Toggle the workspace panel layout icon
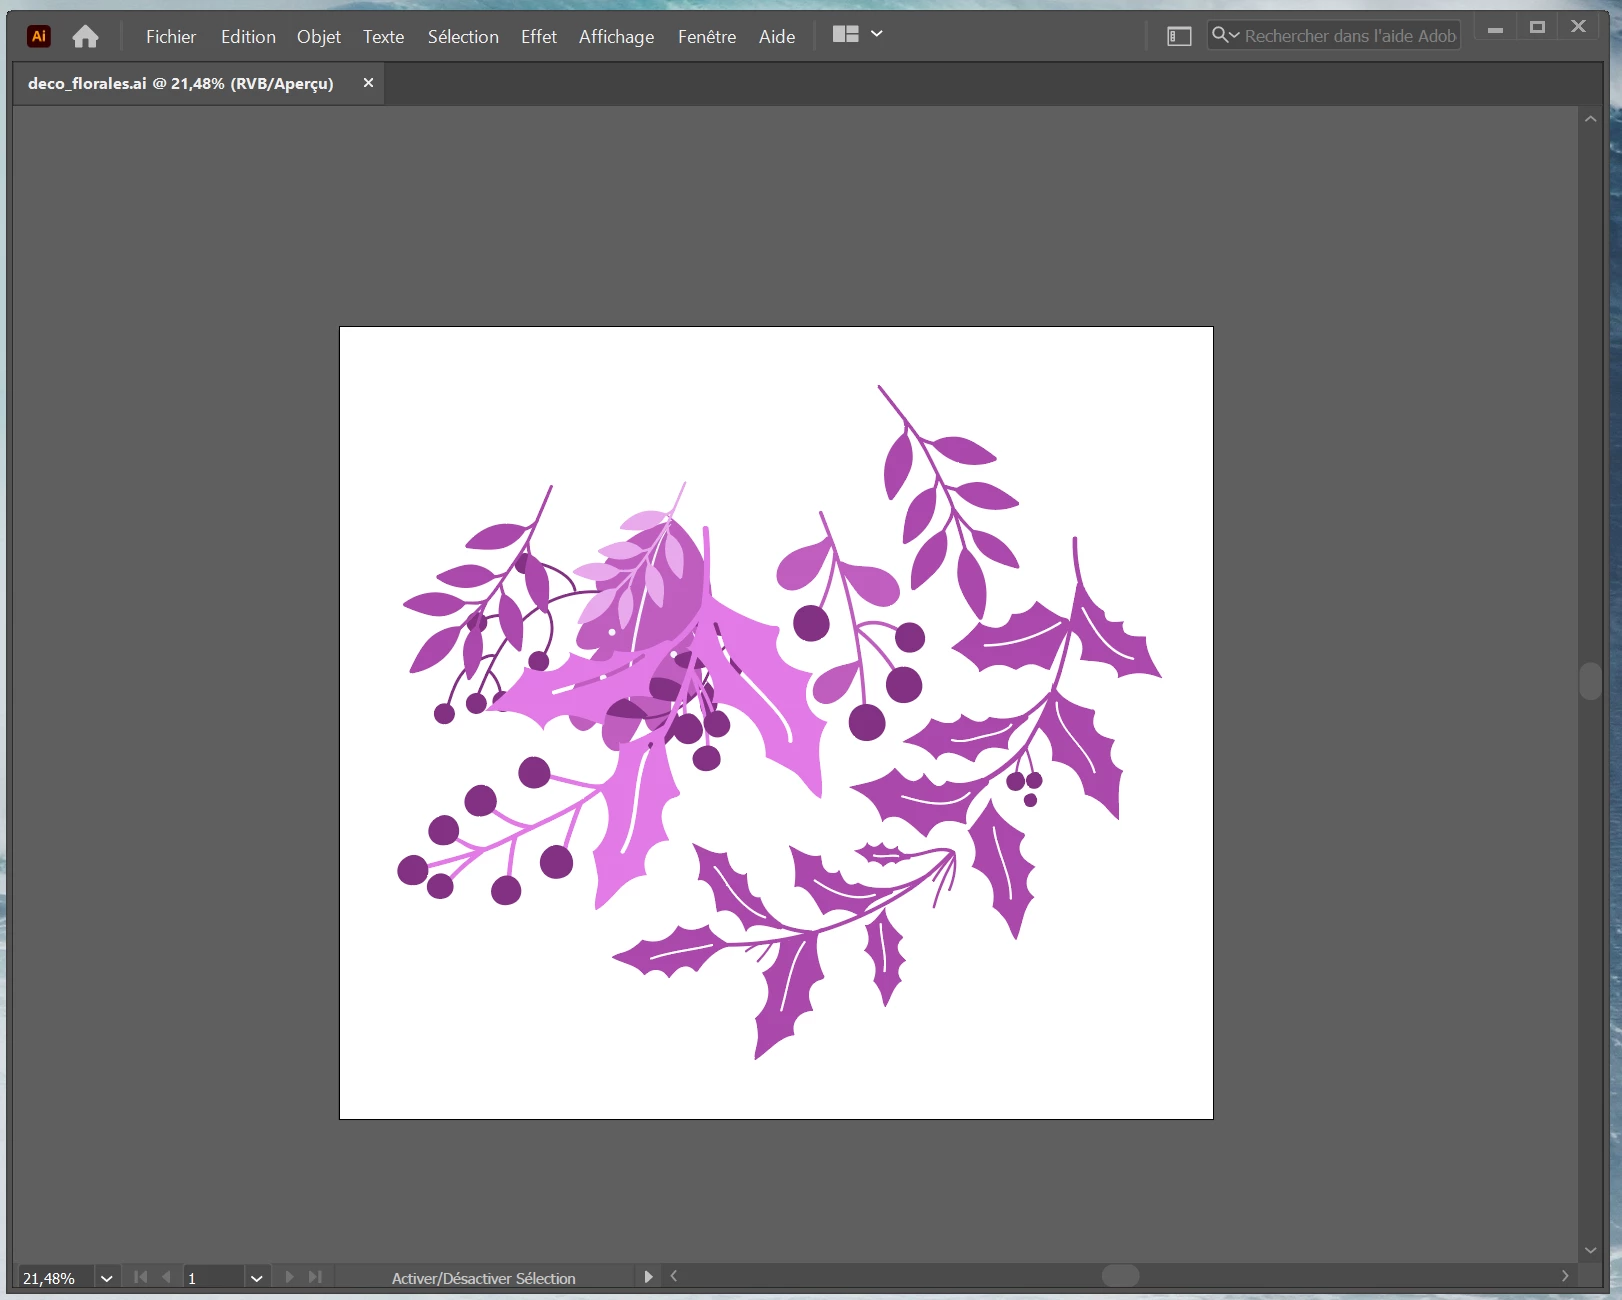Screen dimensions: 1622x1300 [1179, 36]
